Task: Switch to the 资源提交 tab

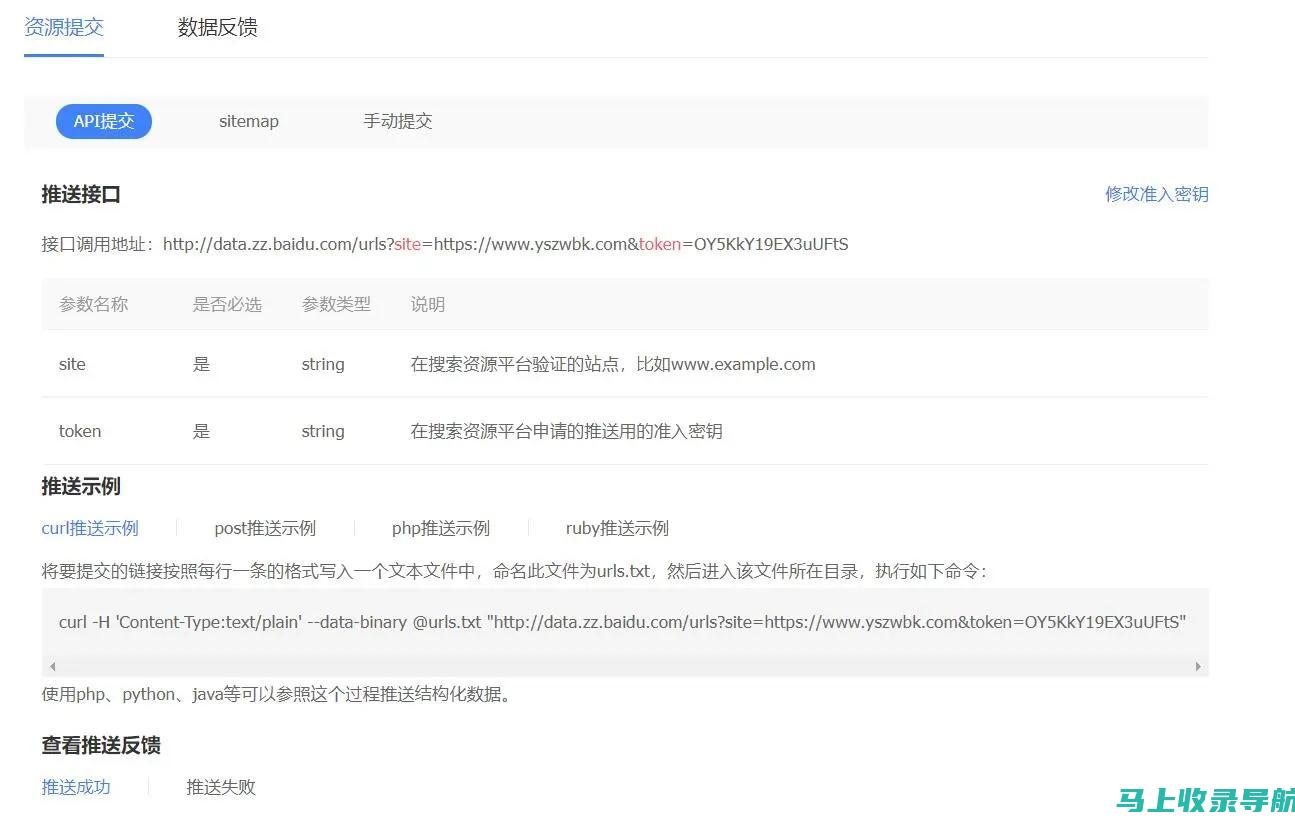Action: [64, 27]
